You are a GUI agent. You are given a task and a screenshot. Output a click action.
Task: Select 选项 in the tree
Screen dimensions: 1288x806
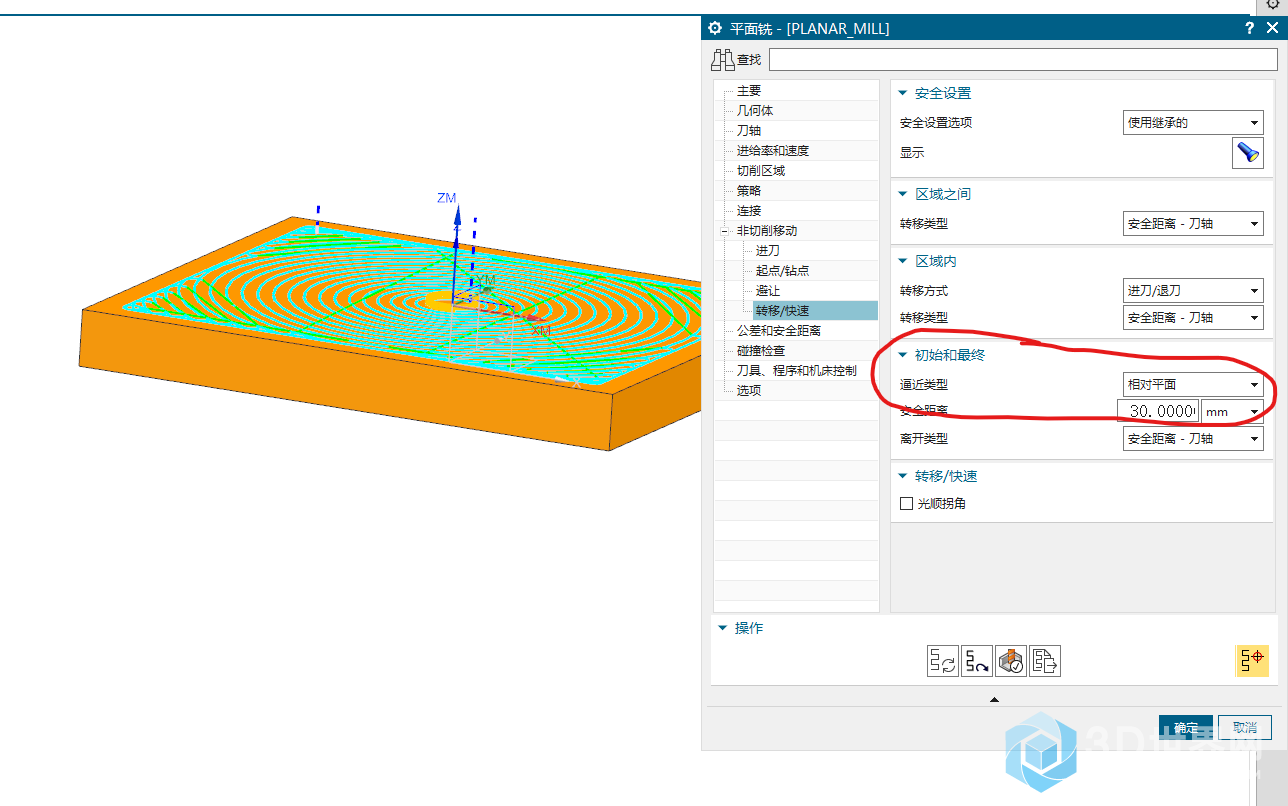click(749, 391)
